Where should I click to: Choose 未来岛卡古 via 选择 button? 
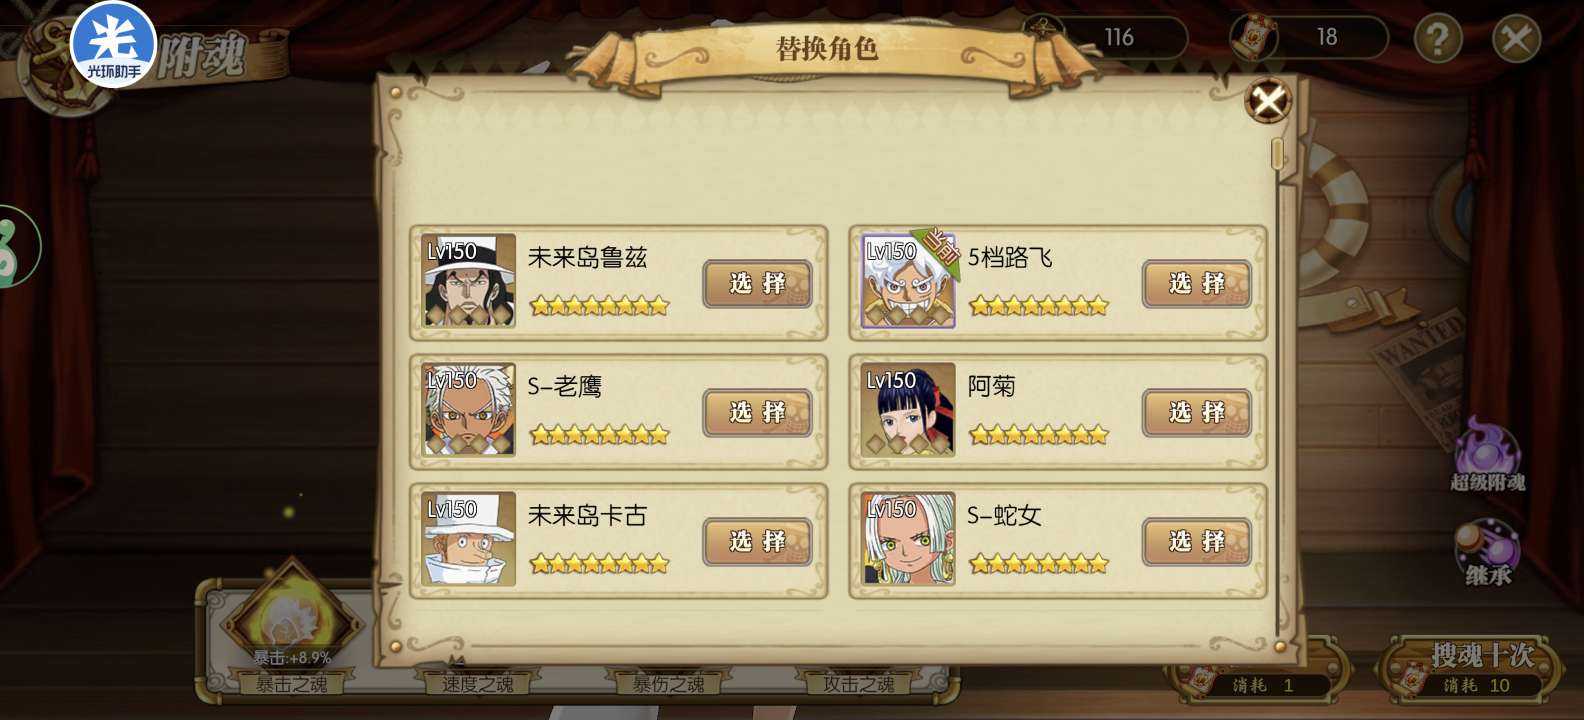pyautogui.click(x=757, y=541)
